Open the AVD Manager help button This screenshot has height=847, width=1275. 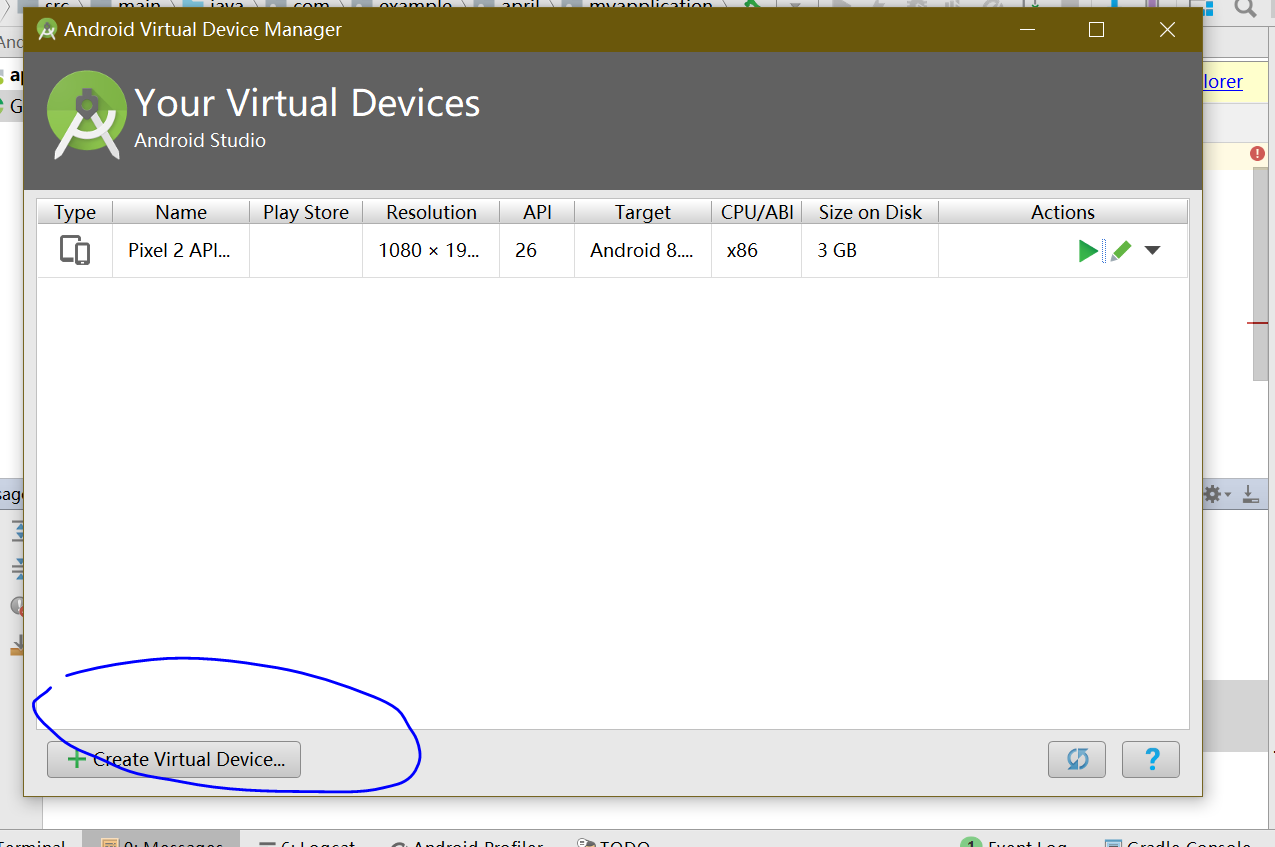coord(1151,759)
